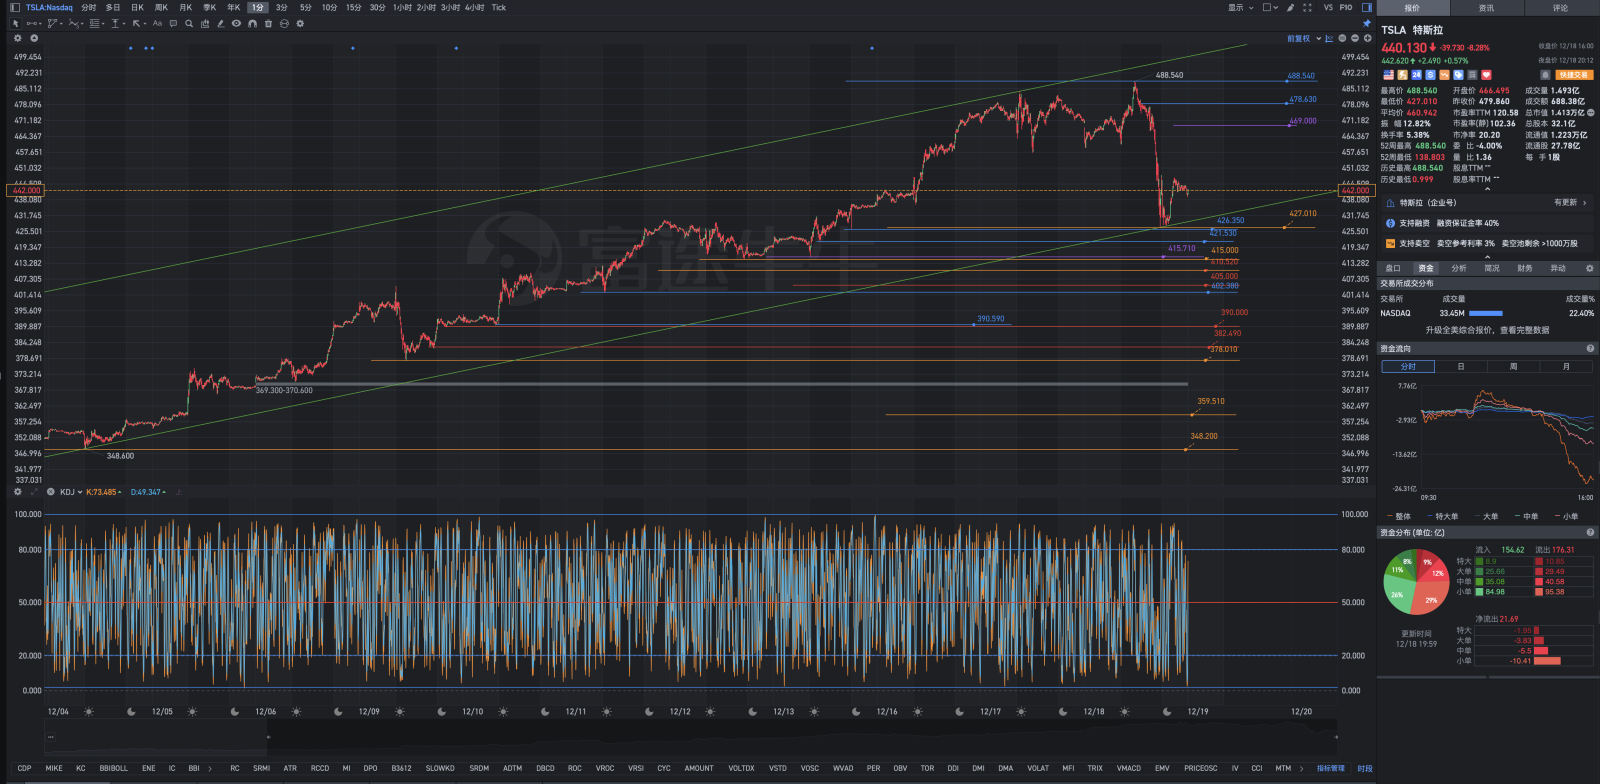Screen dimensions: 1600x784
Task: Switch to the 5分 timeframe
Action: 305,7
